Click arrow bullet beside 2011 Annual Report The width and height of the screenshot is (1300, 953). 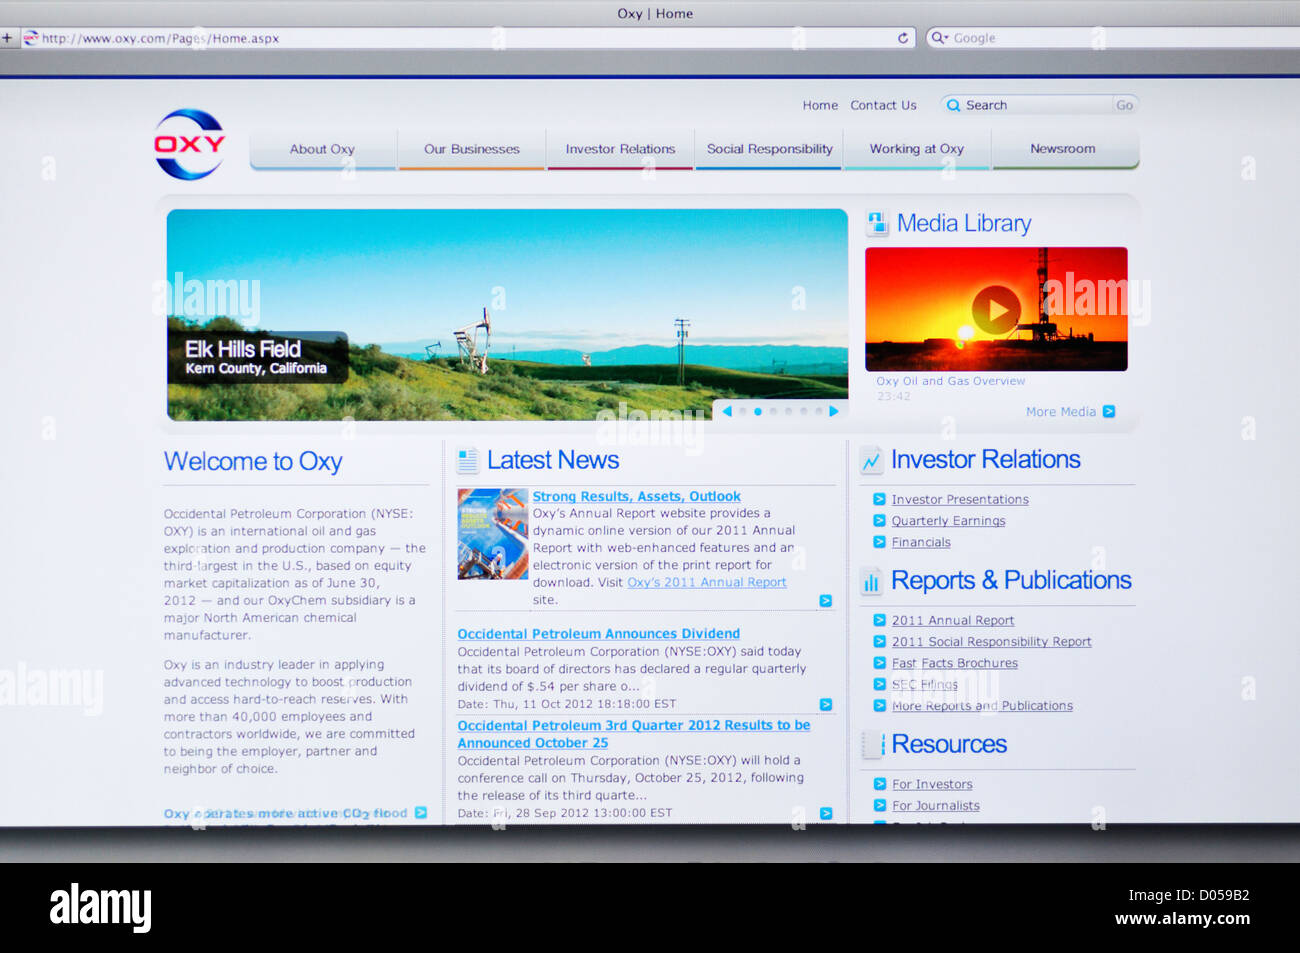tap(879, 620)
